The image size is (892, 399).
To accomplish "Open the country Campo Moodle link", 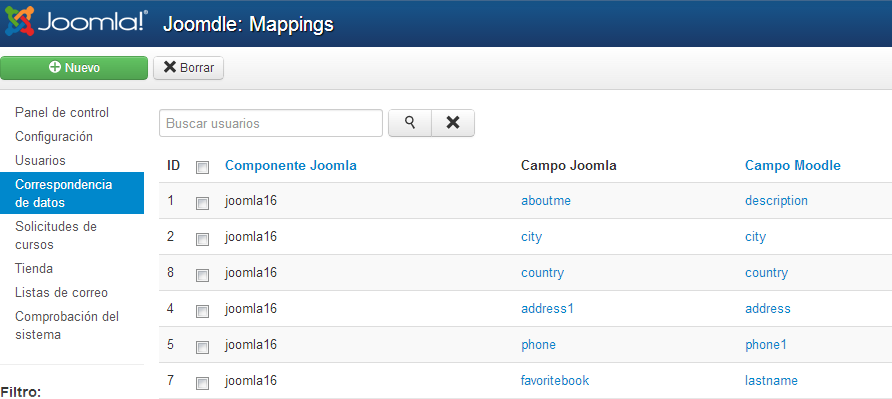I will (766, 273).
